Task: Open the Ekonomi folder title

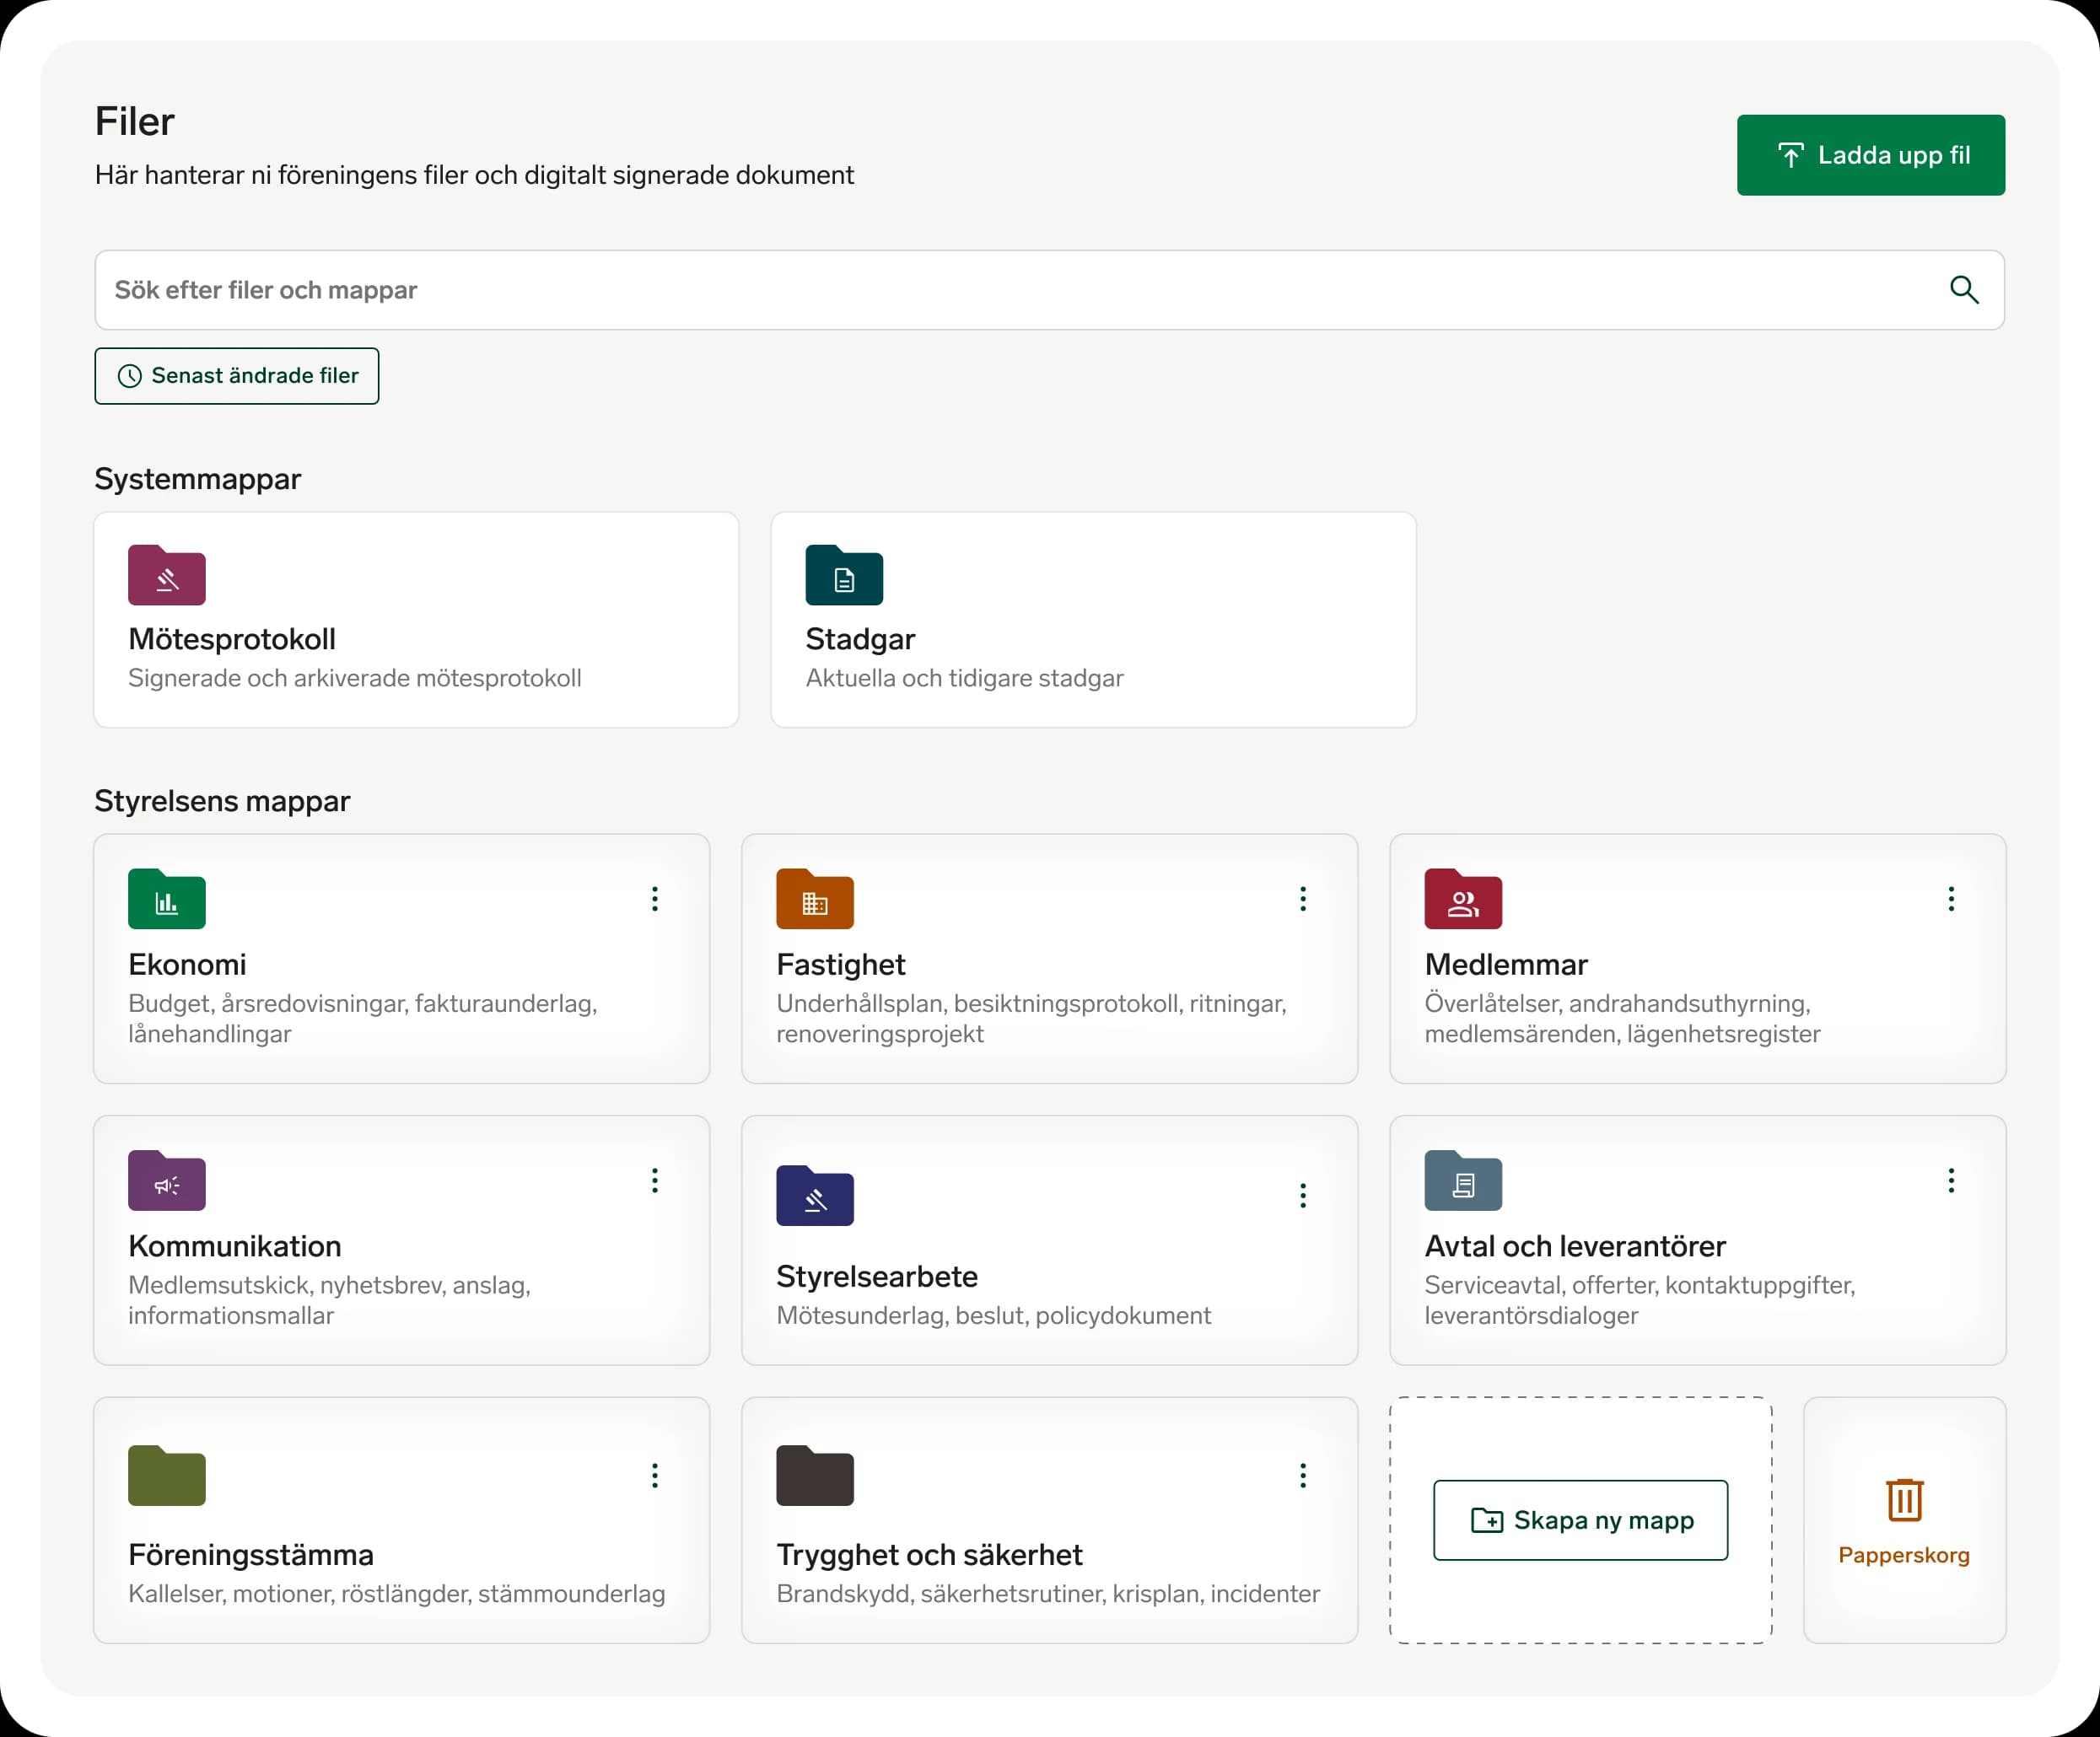Action: point(187,964)
